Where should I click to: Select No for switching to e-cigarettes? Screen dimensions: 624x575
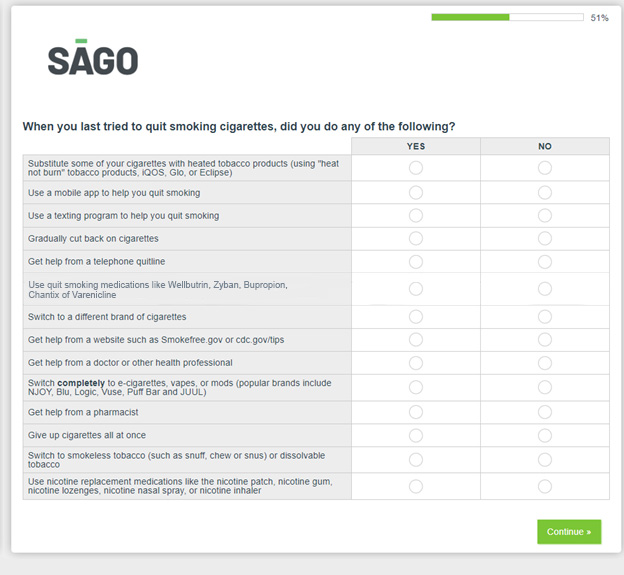pyautogui.click(x=545, y=387)
